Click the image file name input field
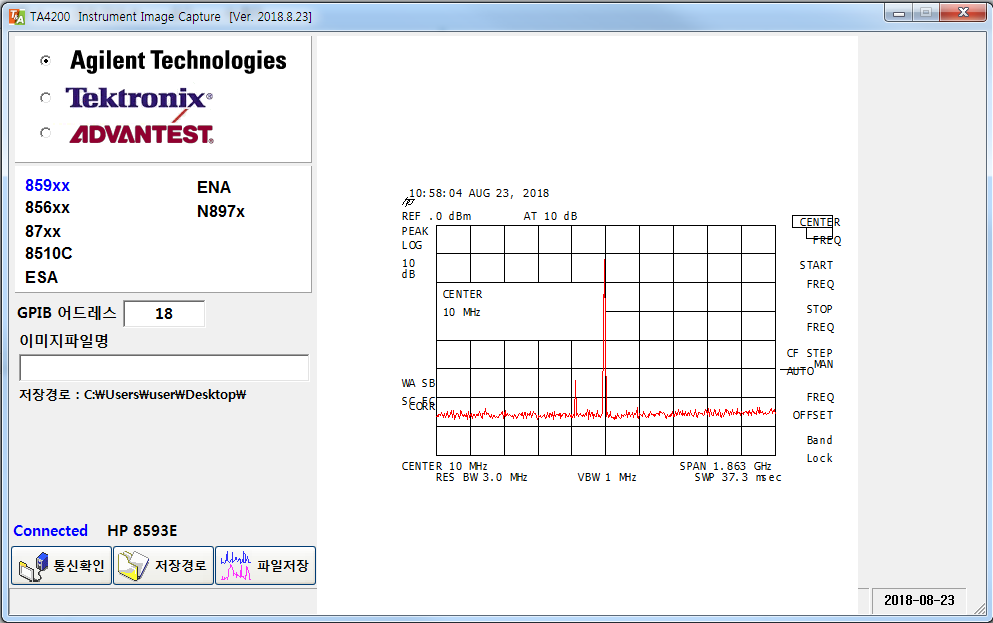 (164, 368)
